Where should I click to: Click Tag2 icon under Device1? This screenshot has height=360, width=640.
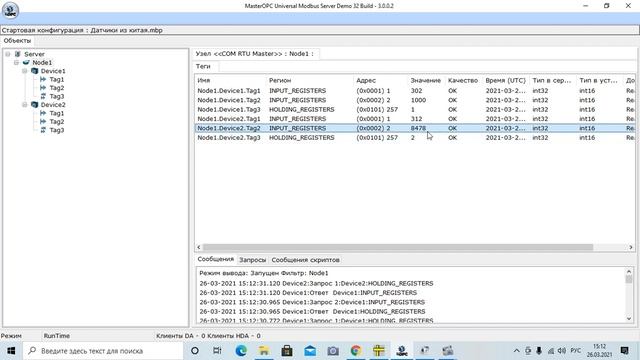click(43, 88)
